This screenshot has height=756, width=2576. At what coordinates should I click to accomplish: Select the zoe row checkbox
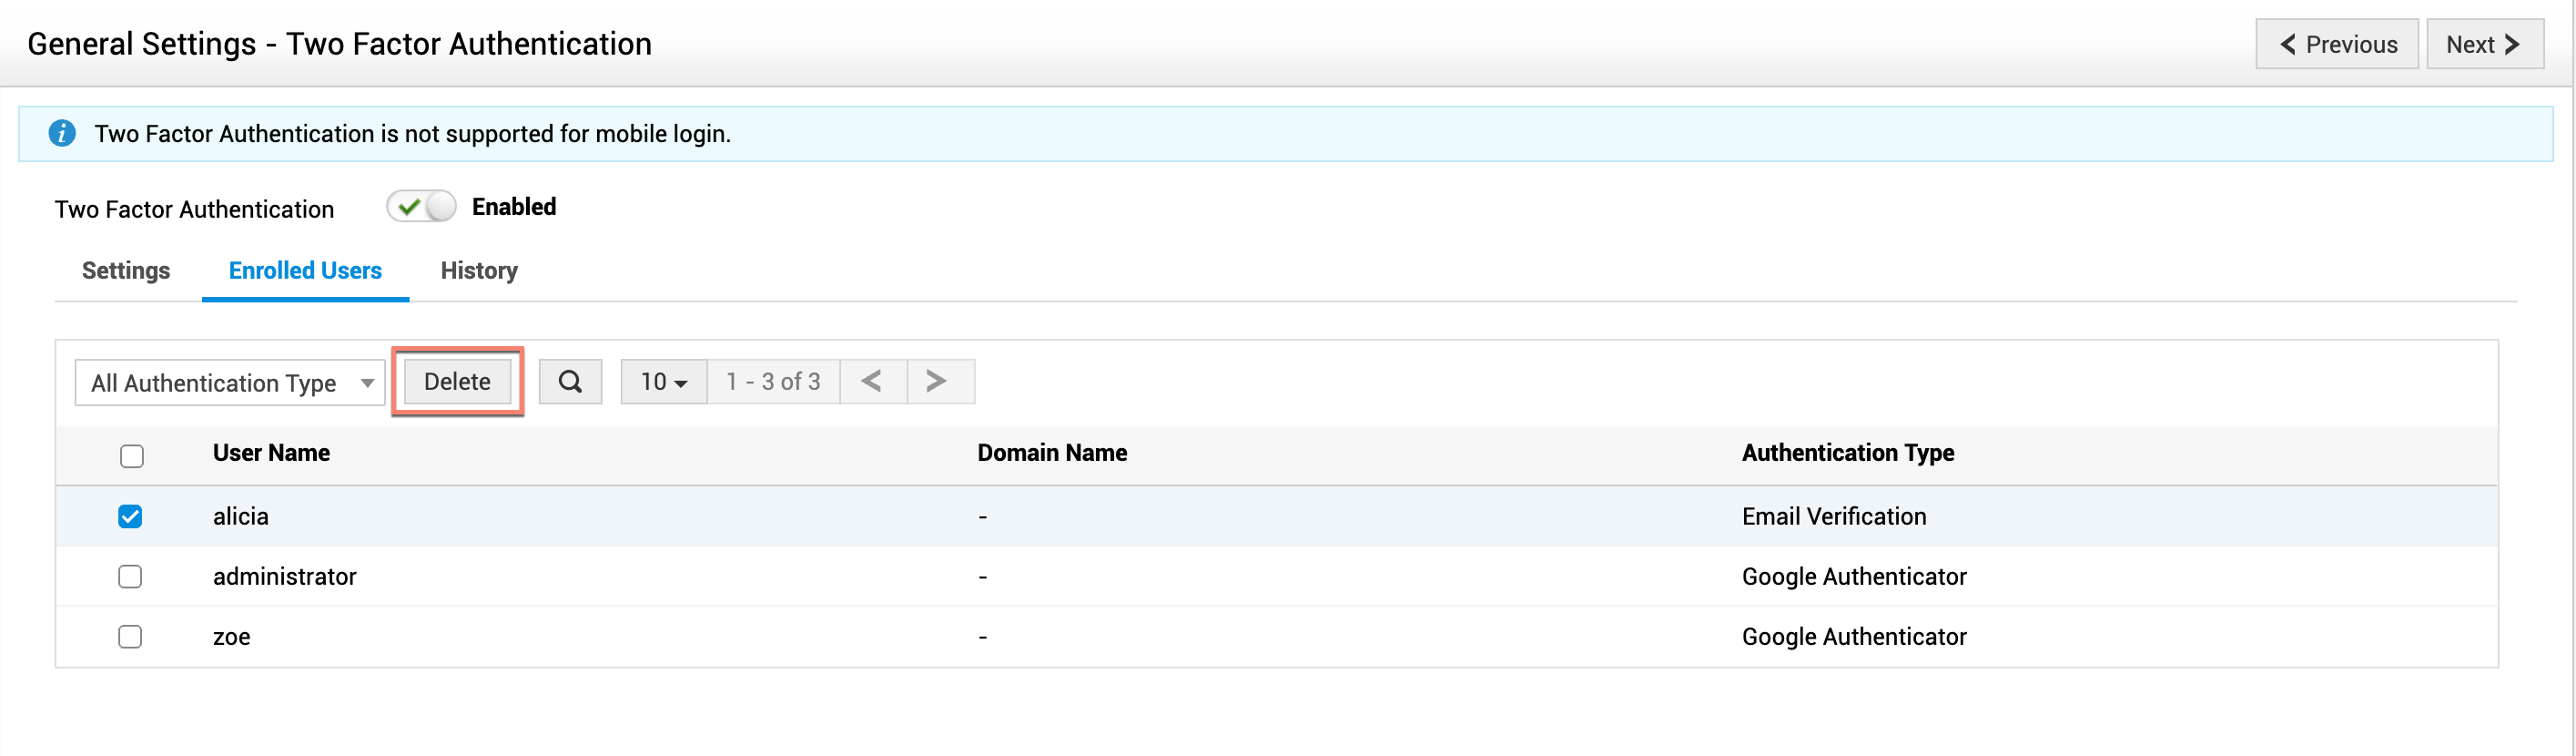[x=130, y=636]
